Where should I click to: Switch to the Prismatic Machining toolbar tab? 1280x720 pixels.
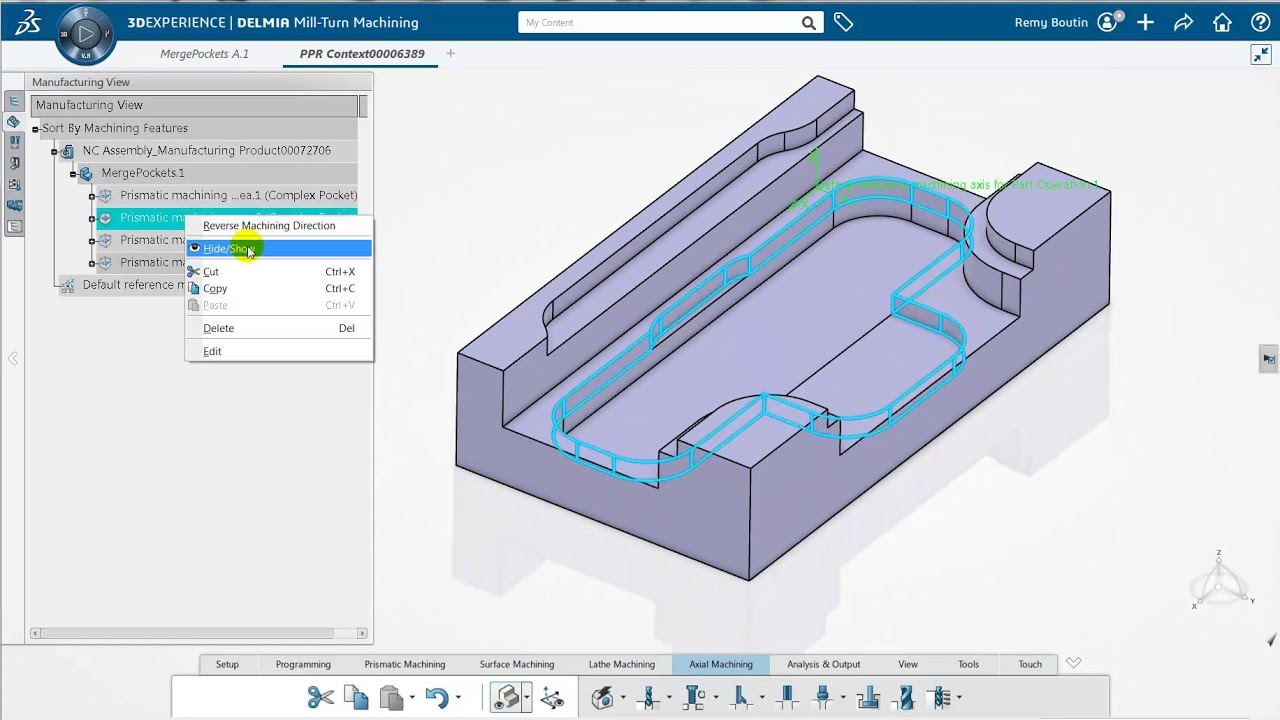click(404, 664)
